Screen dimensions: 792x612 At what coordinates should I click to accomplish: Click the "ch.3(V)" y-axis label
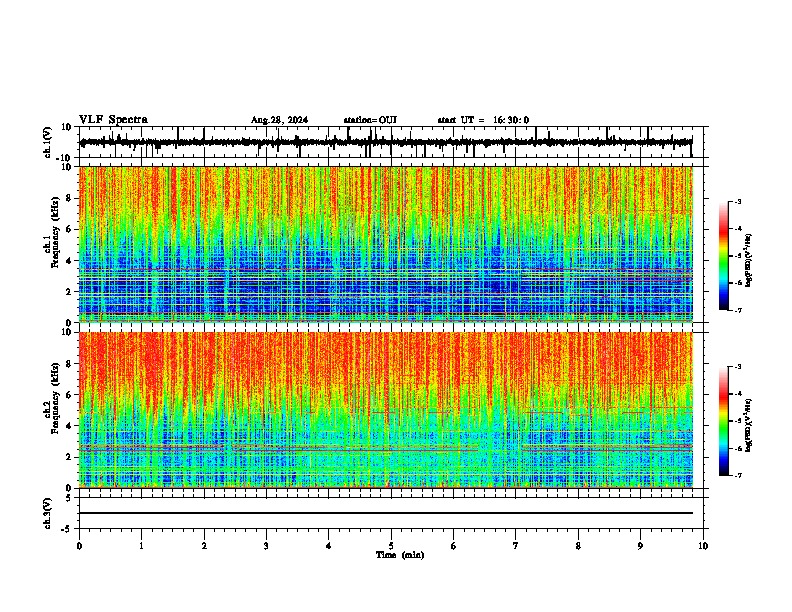pos(48,513)
